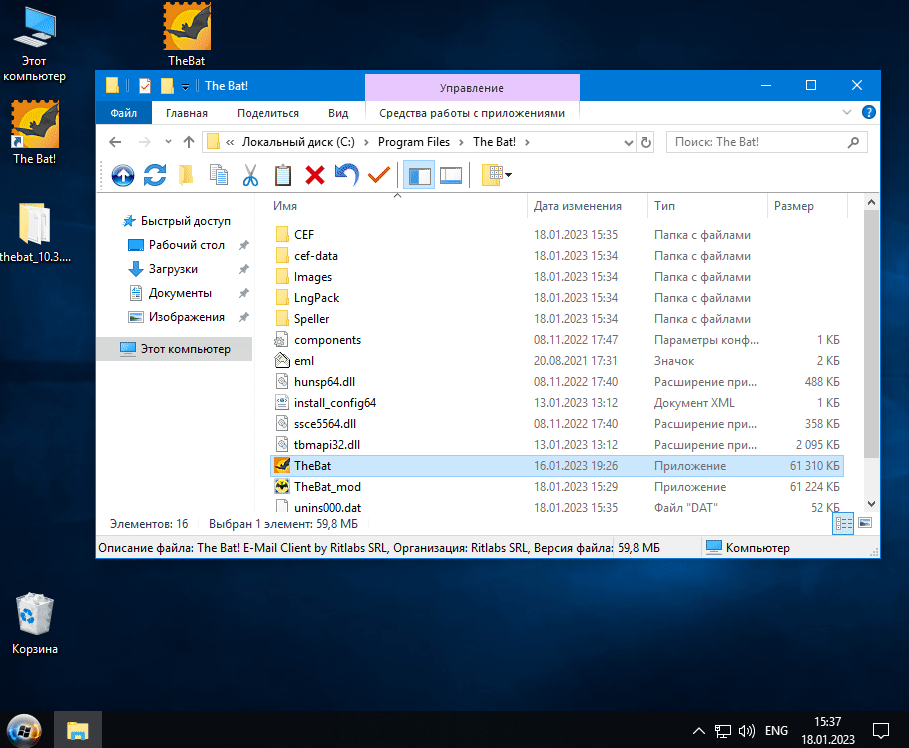Open the notification center icon
Screen dimensions: 909x748
[881, 731]
